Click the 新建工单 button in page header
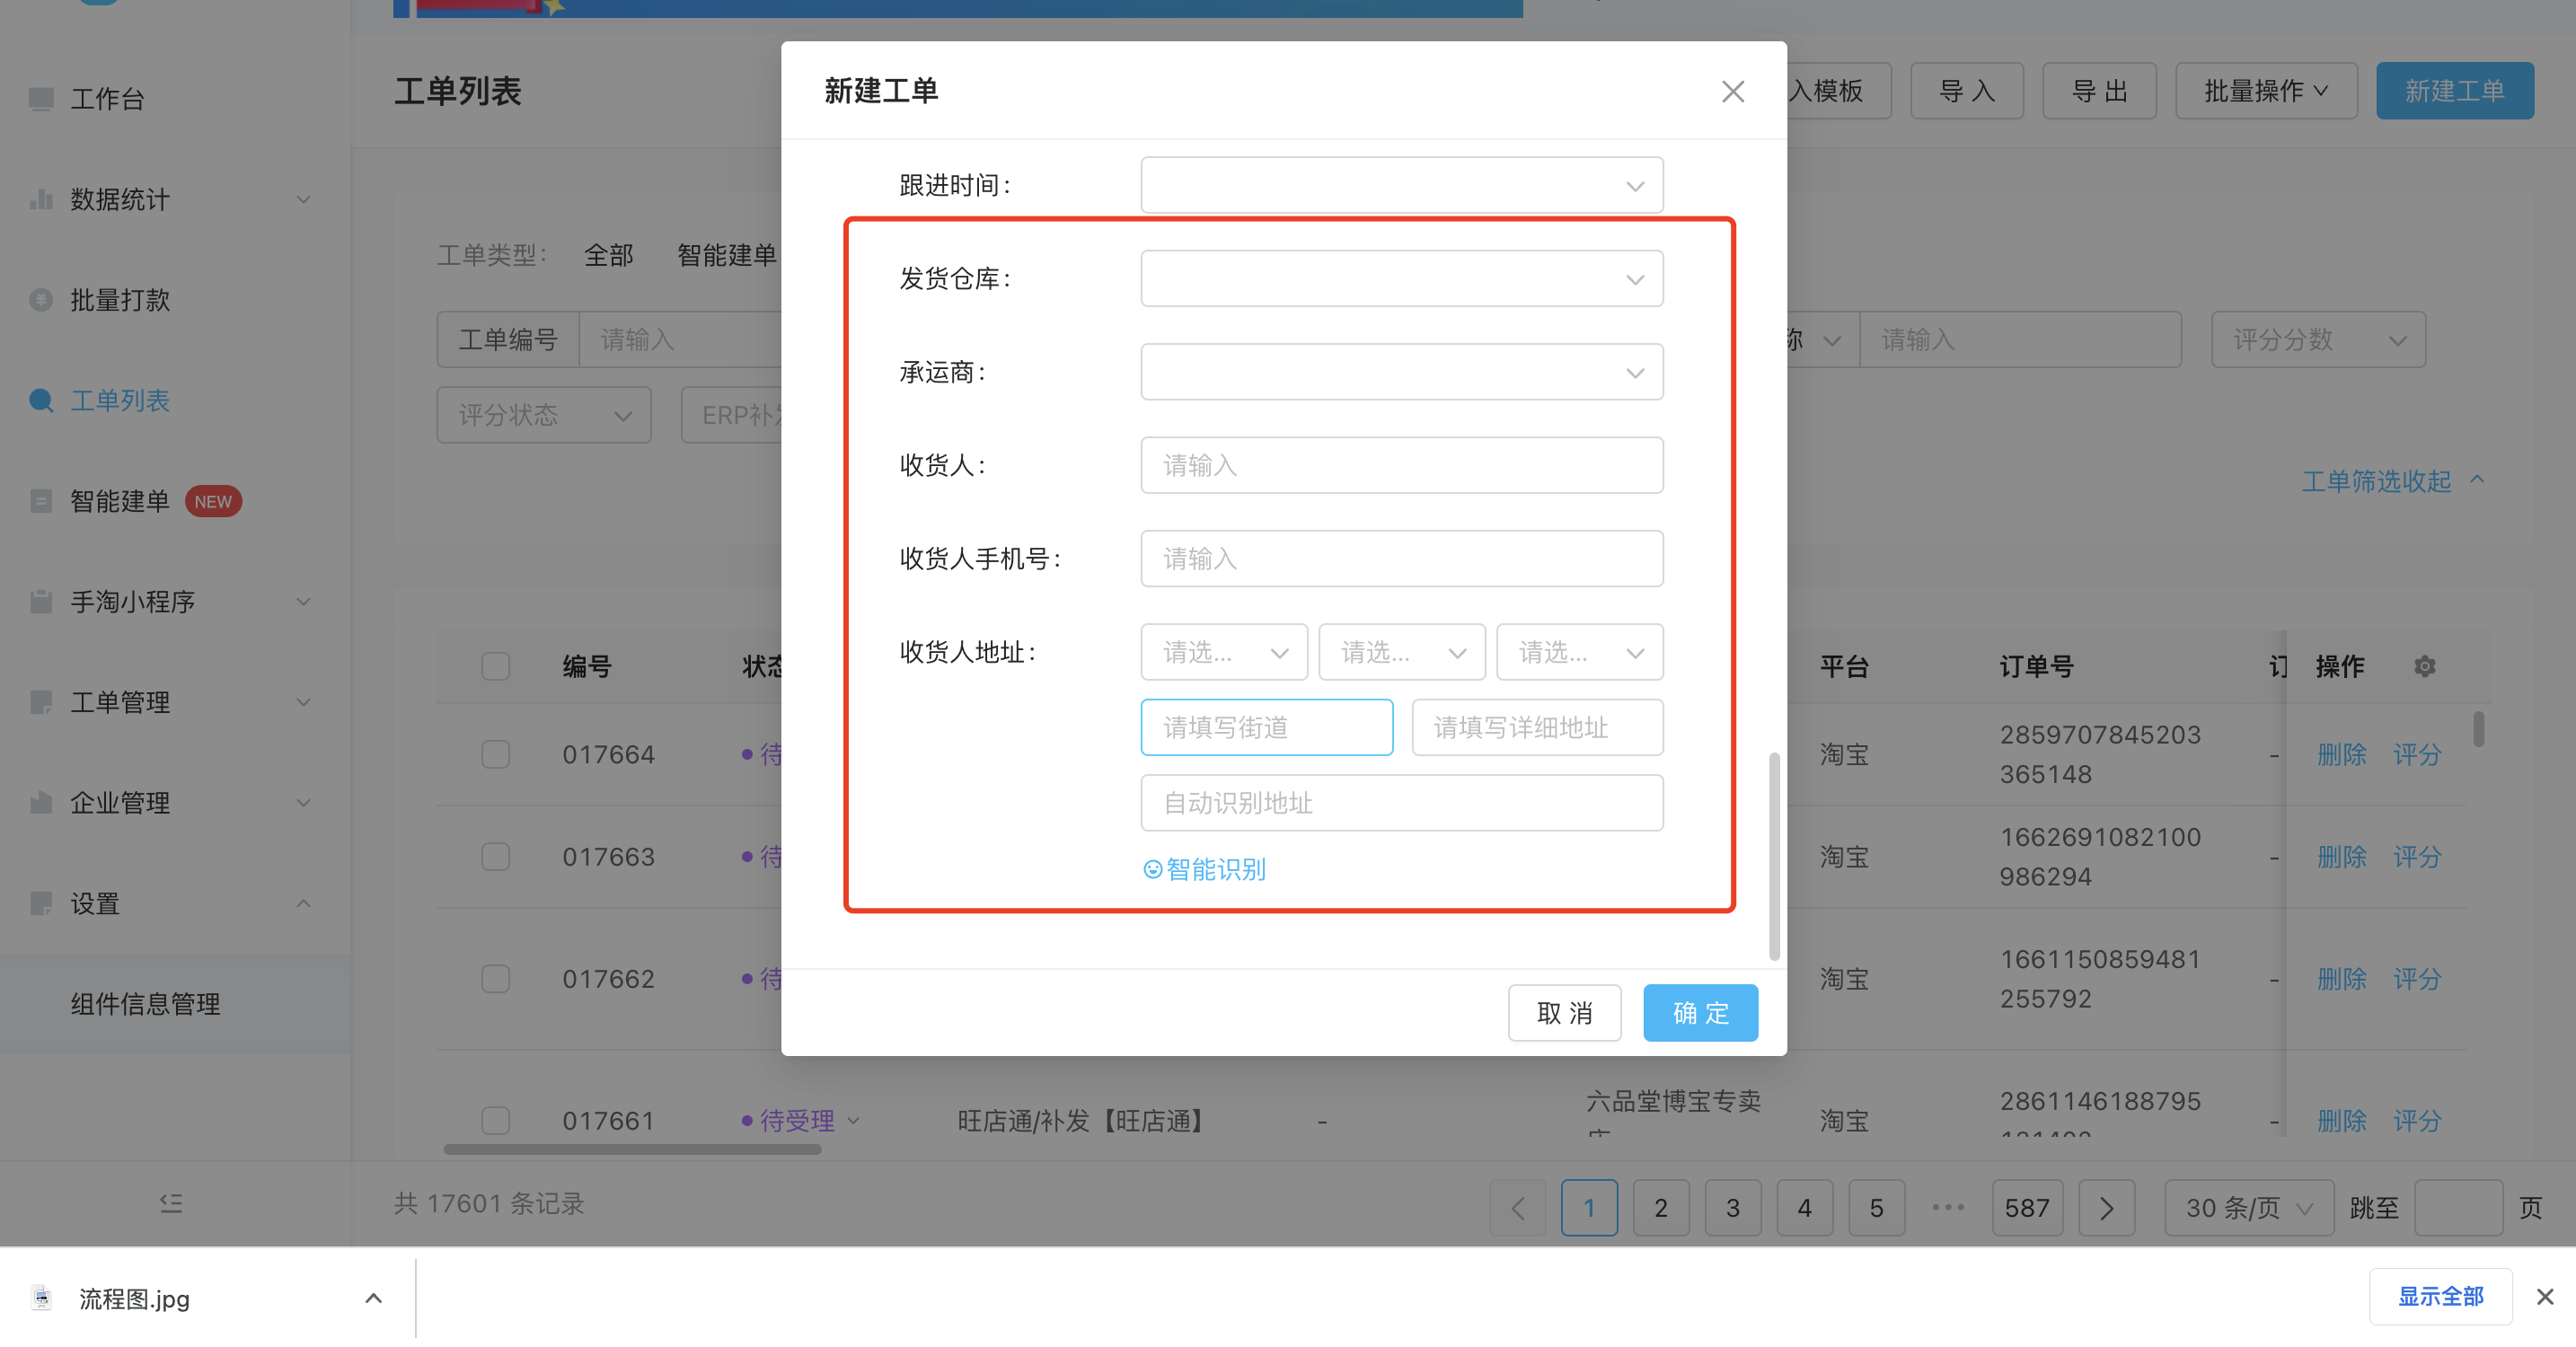 (x=2454, y=91)
